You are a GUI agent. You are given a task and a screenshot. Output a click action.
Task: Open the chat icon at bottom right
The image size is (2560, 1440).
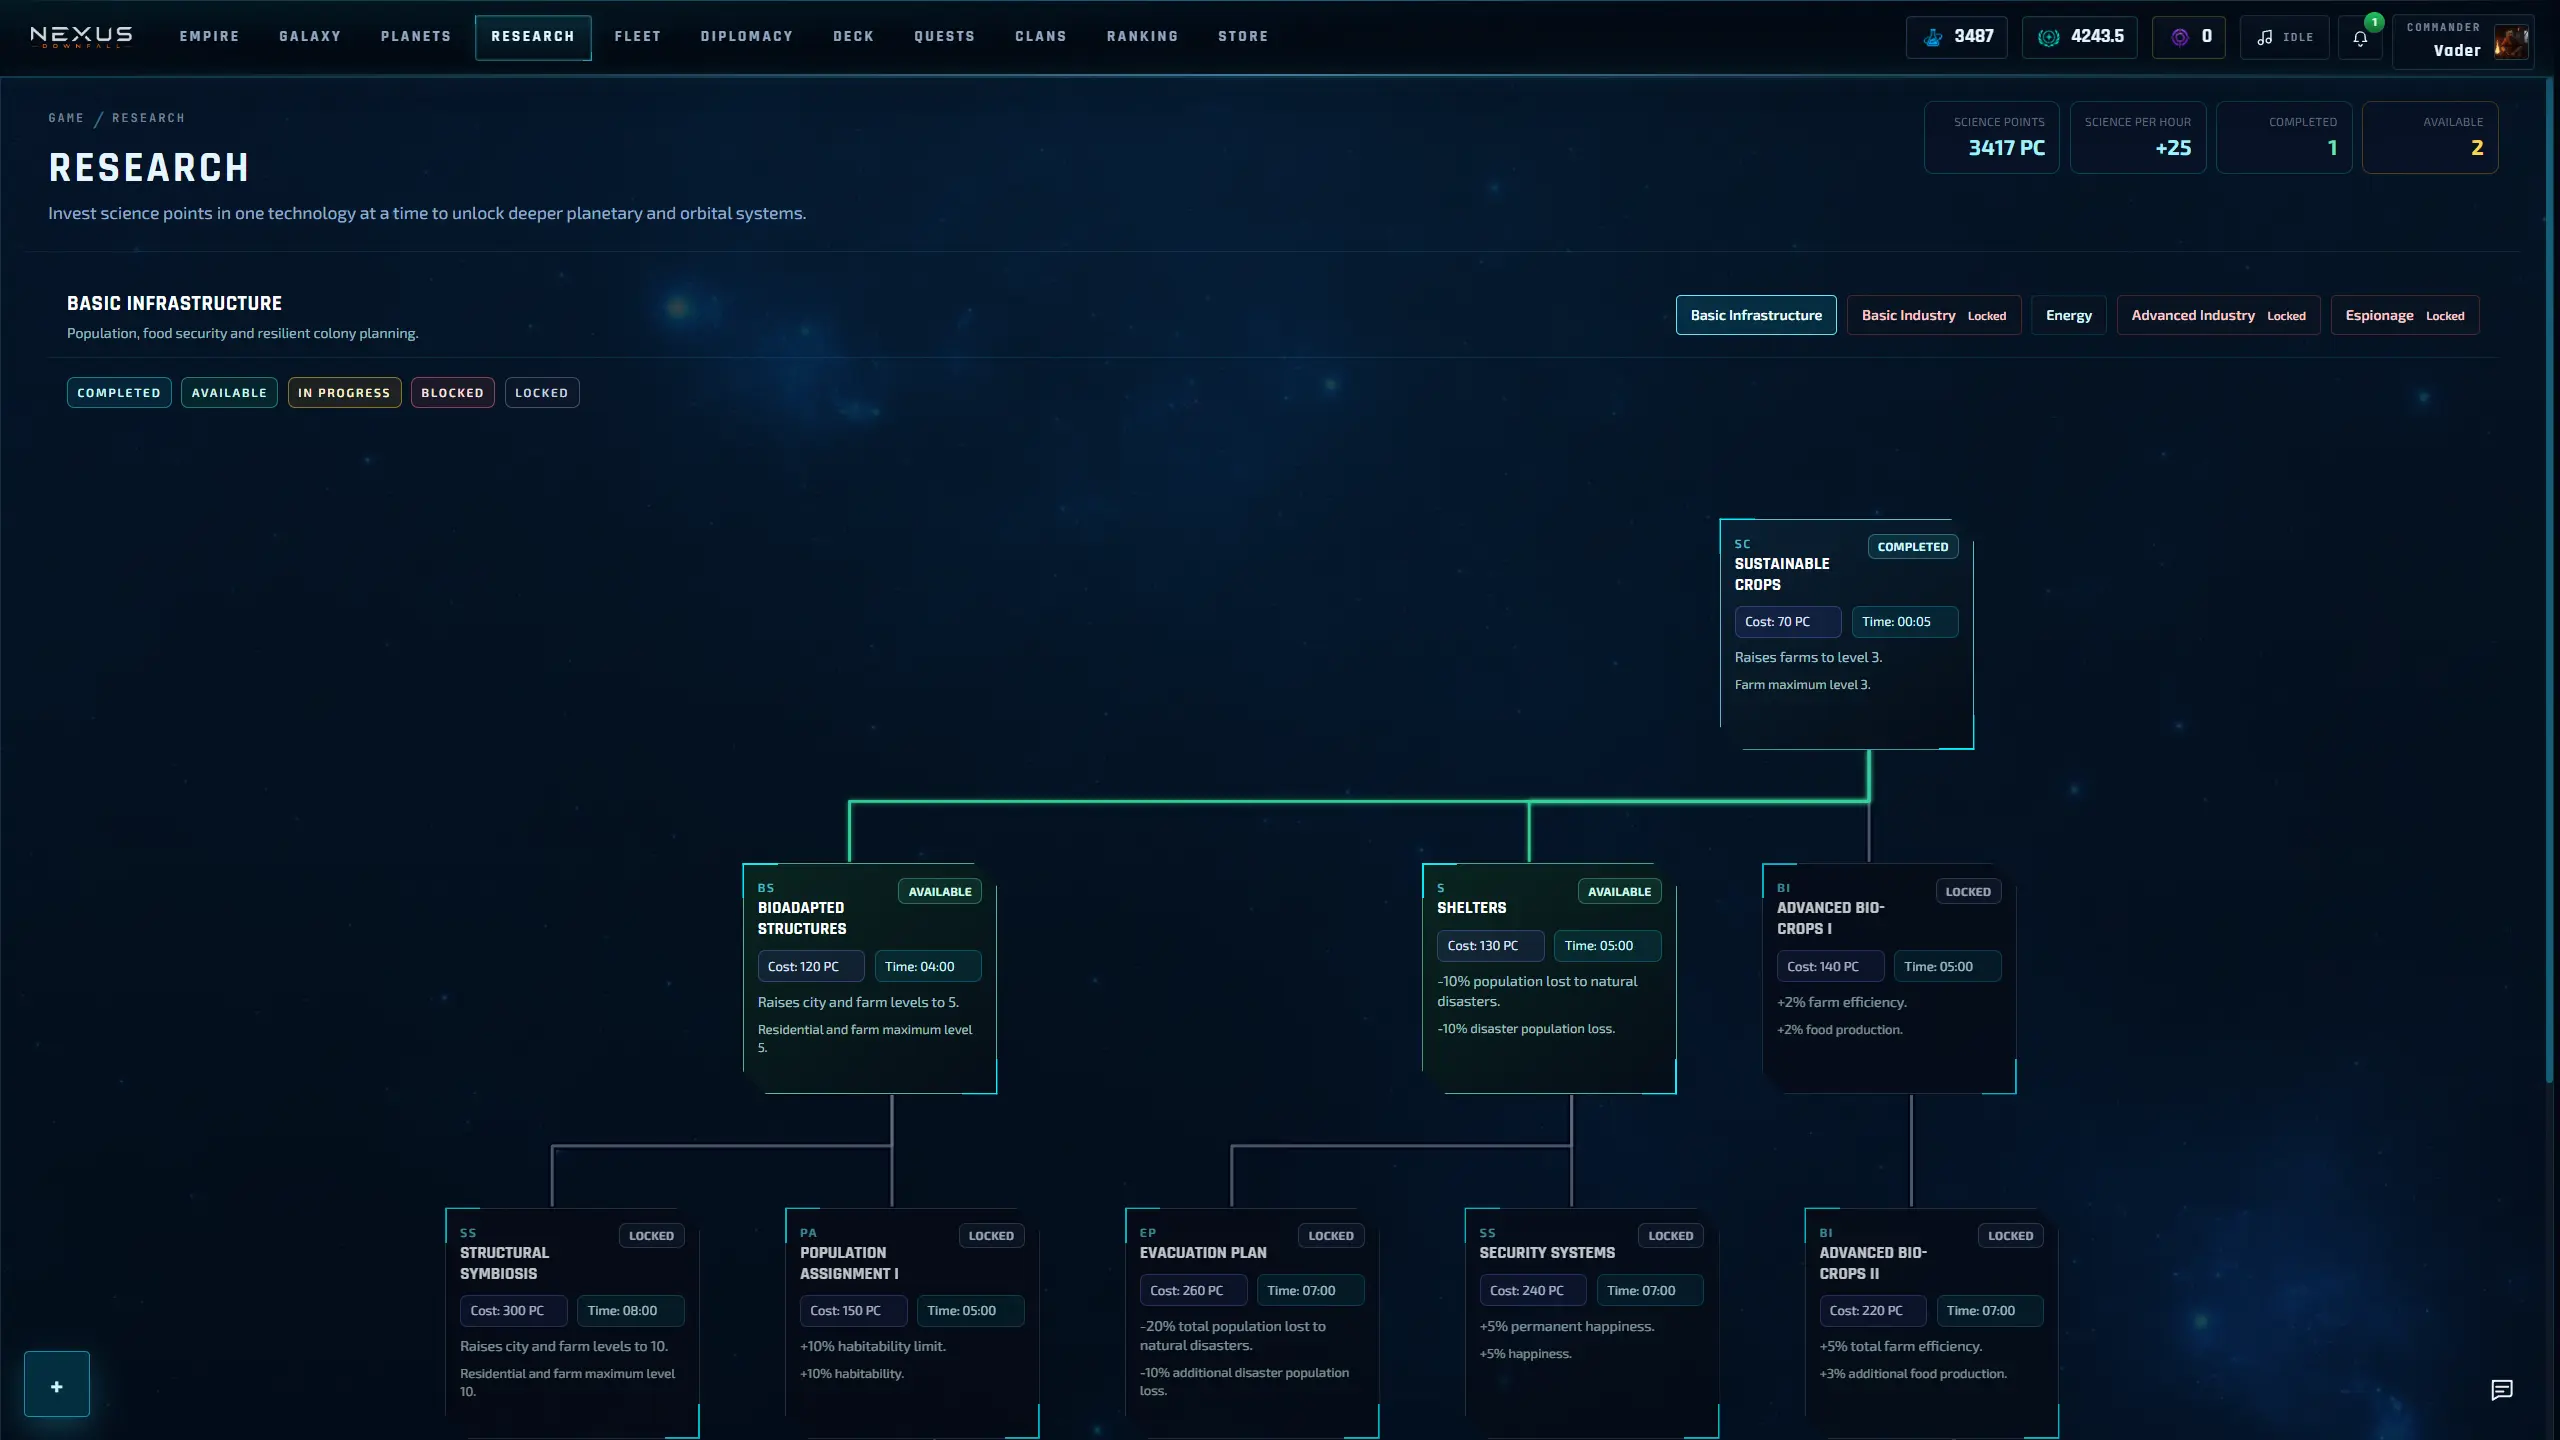click(x=2502, y=1390)
